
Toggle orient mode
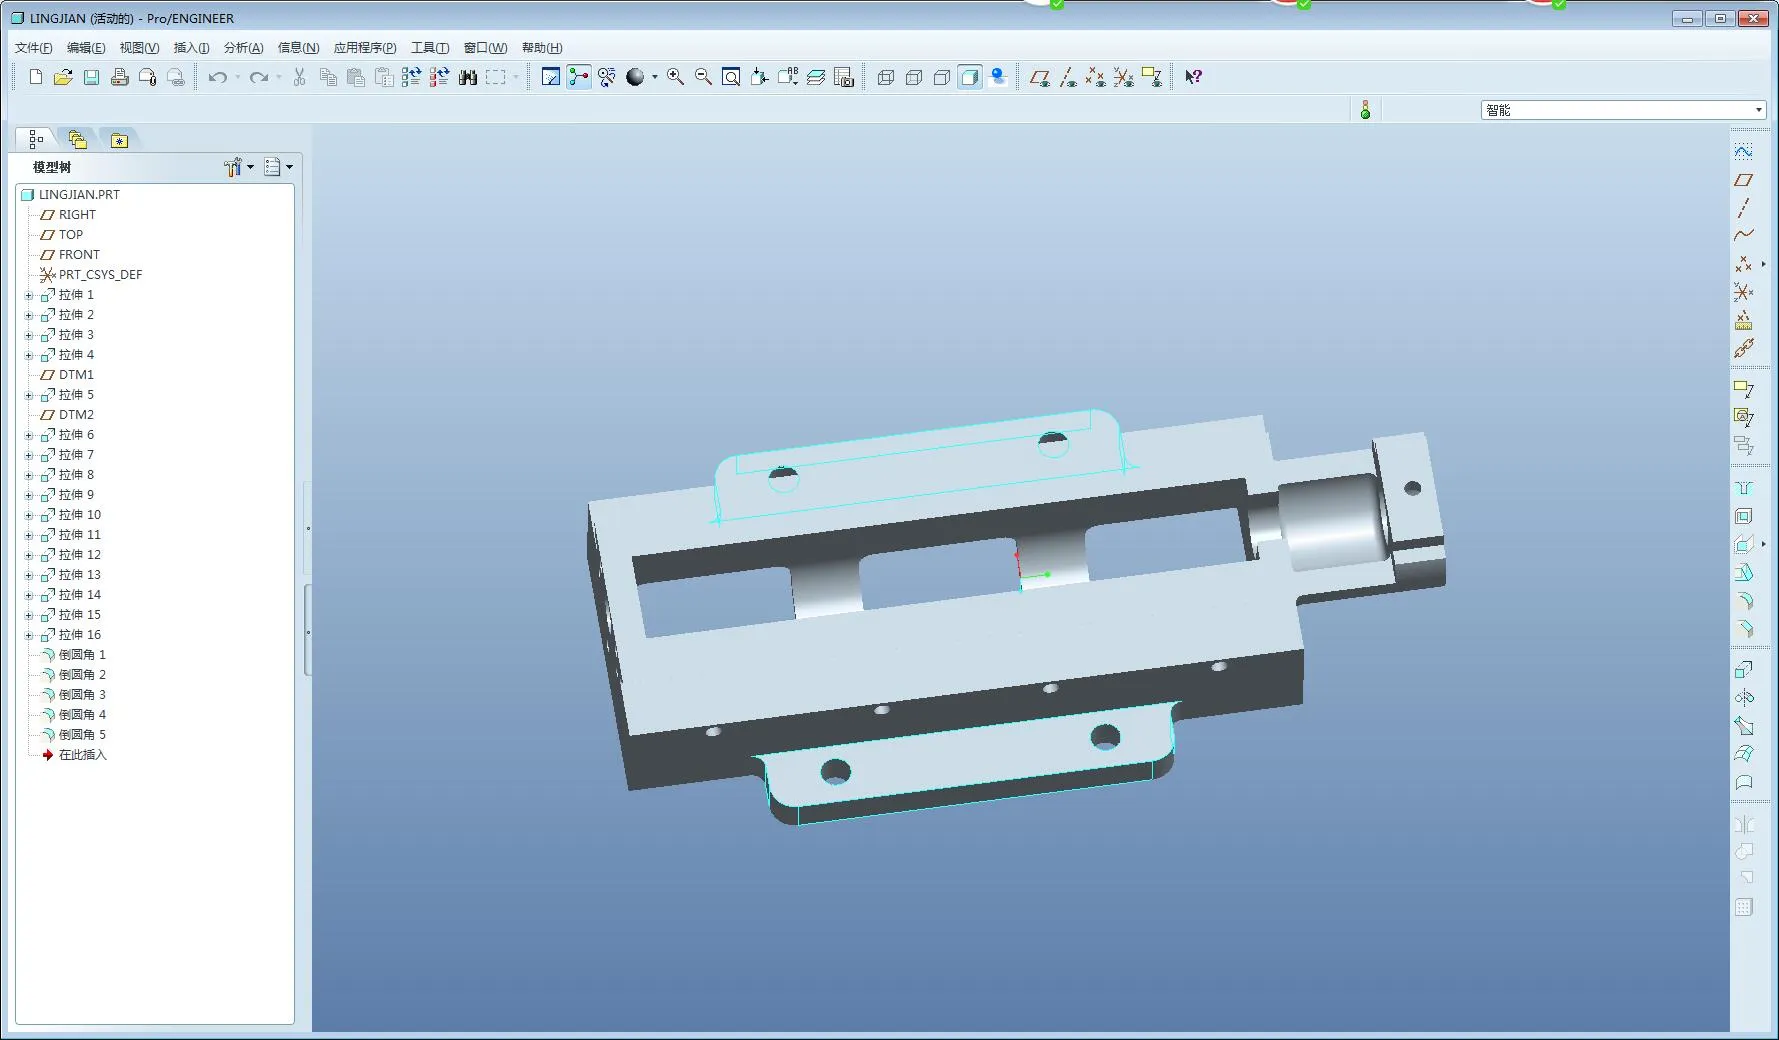[607, 77]
